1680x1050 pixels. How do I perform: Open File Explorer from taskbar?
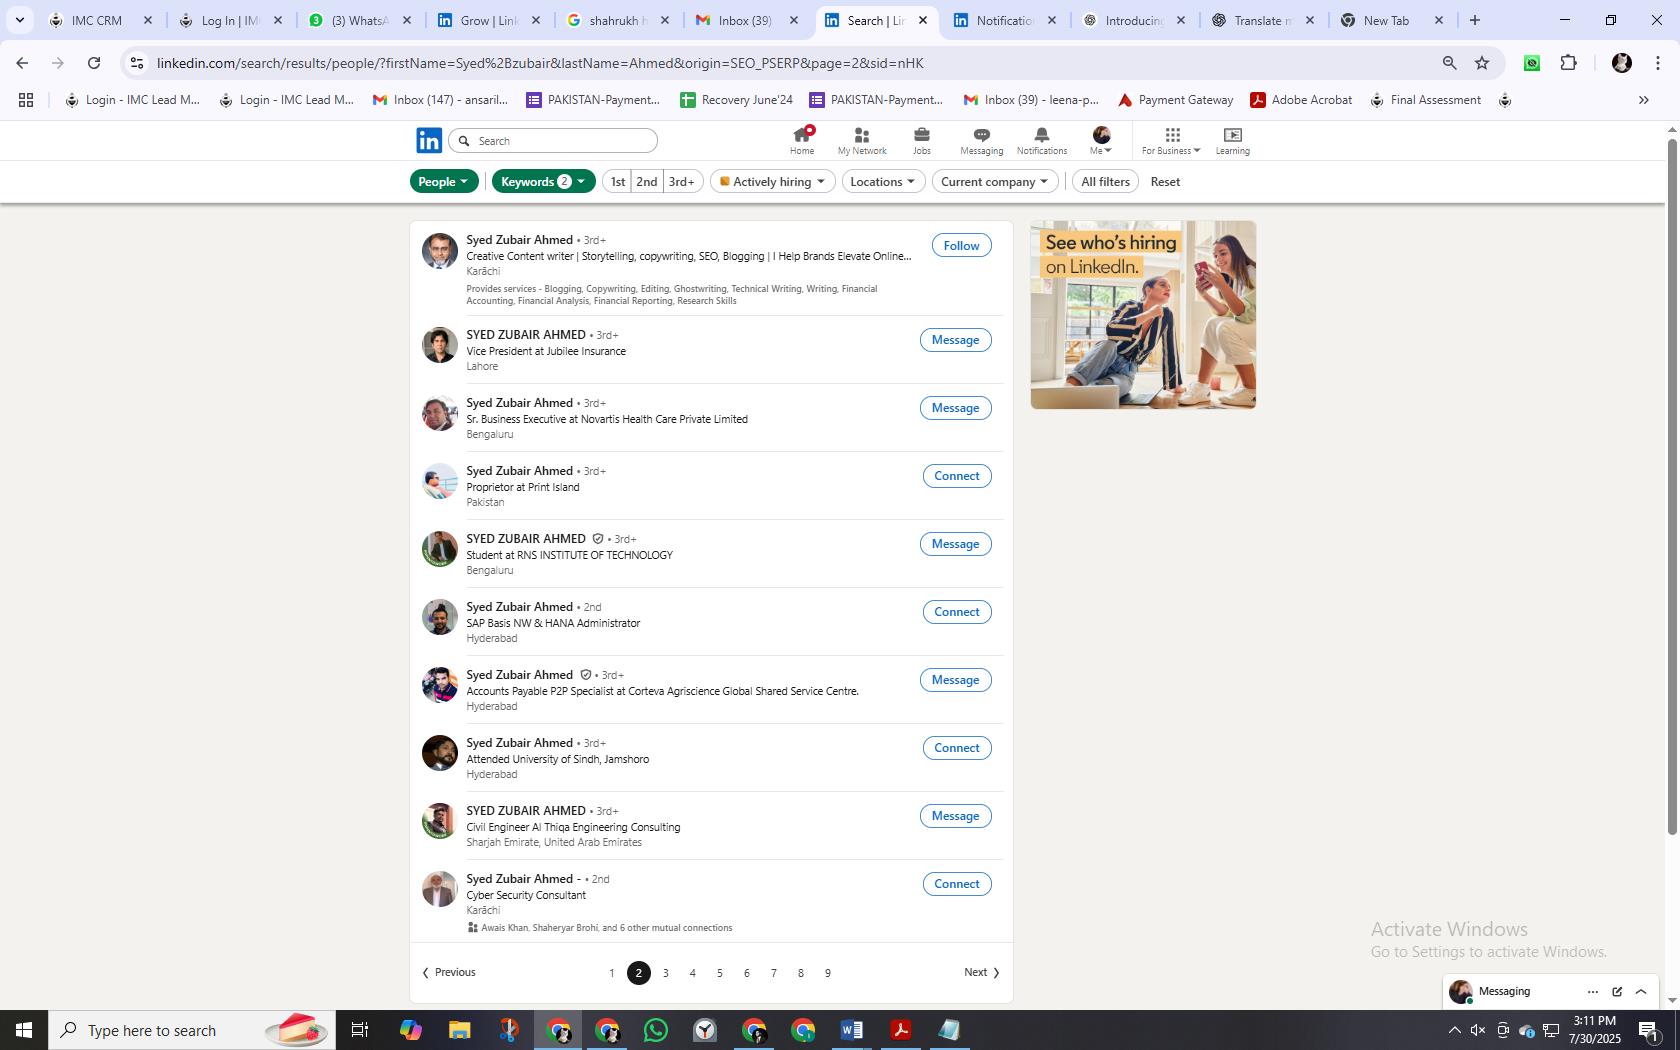click(459, 1030)
